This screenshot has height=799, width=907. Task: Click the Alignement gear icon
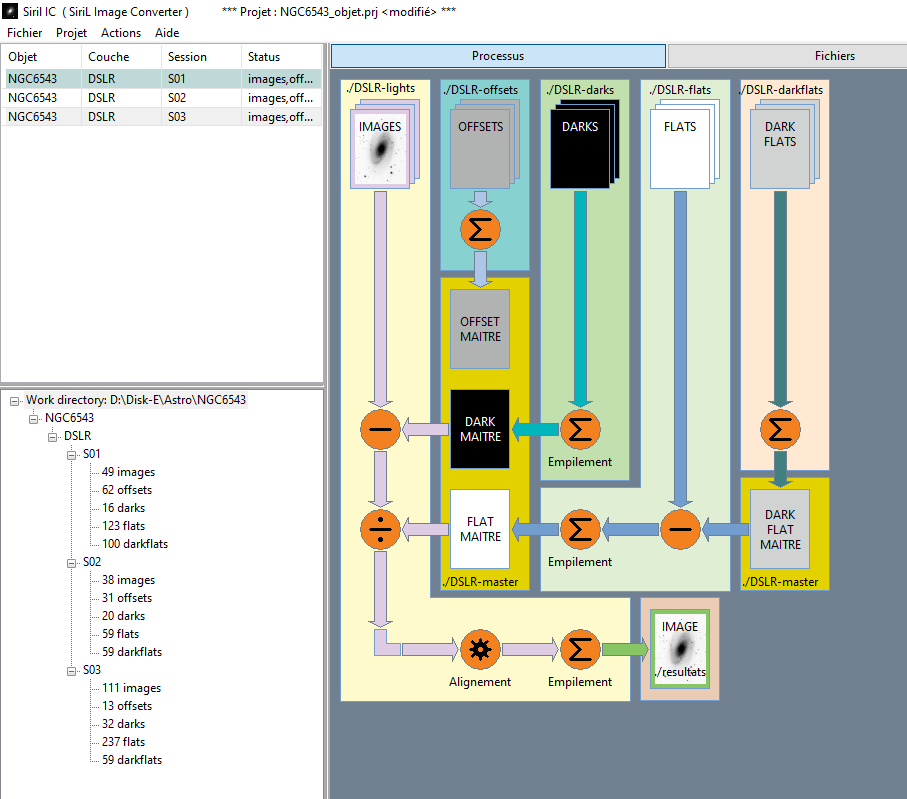coord(480,649)
